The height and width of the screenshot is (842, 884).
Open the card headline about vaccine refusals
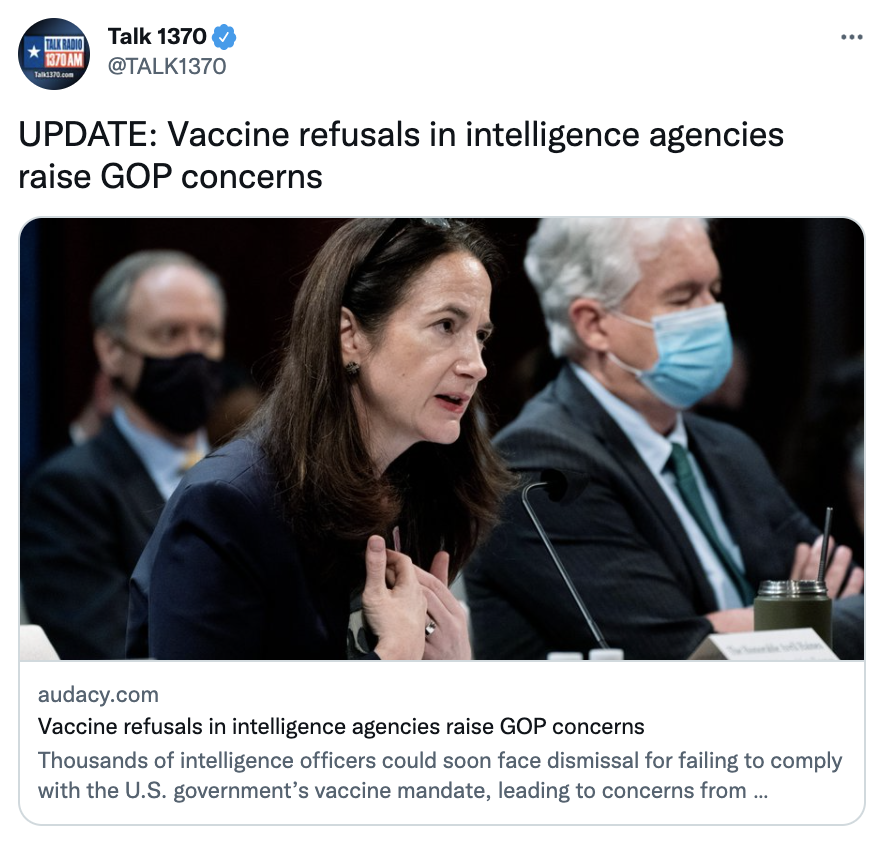pyautogui.click(x=341, y=726)
